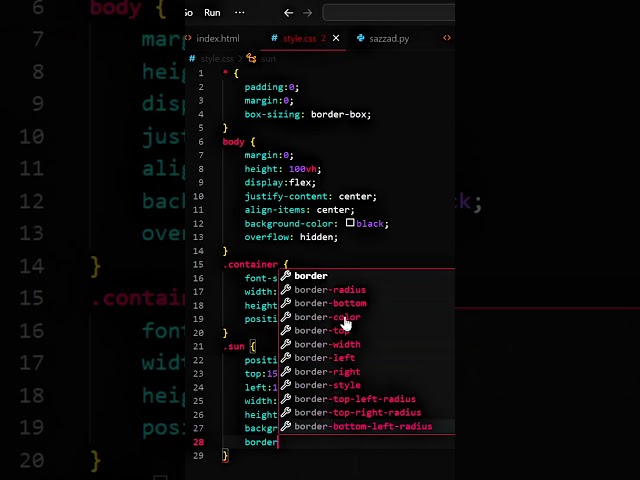Click the HTML icon on index.html tab

pyautogui.click(x=188, y=38)
